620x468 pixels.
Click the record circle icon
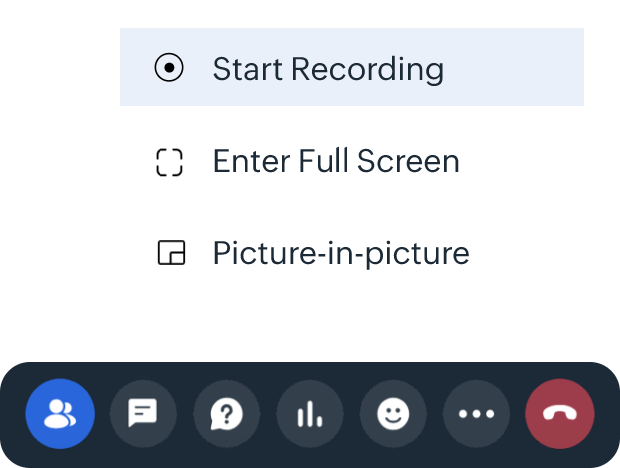tap(170, 69)
